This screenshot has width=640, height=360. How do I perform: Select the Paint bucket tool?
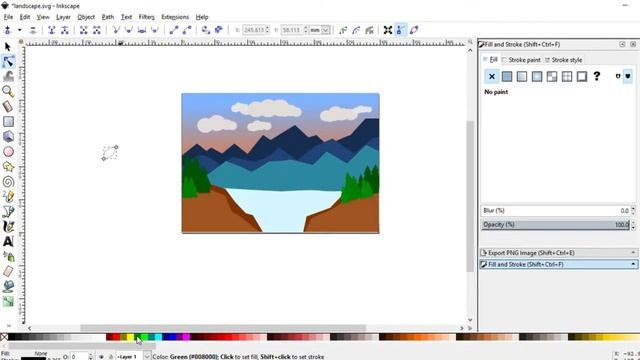[8, 287]
